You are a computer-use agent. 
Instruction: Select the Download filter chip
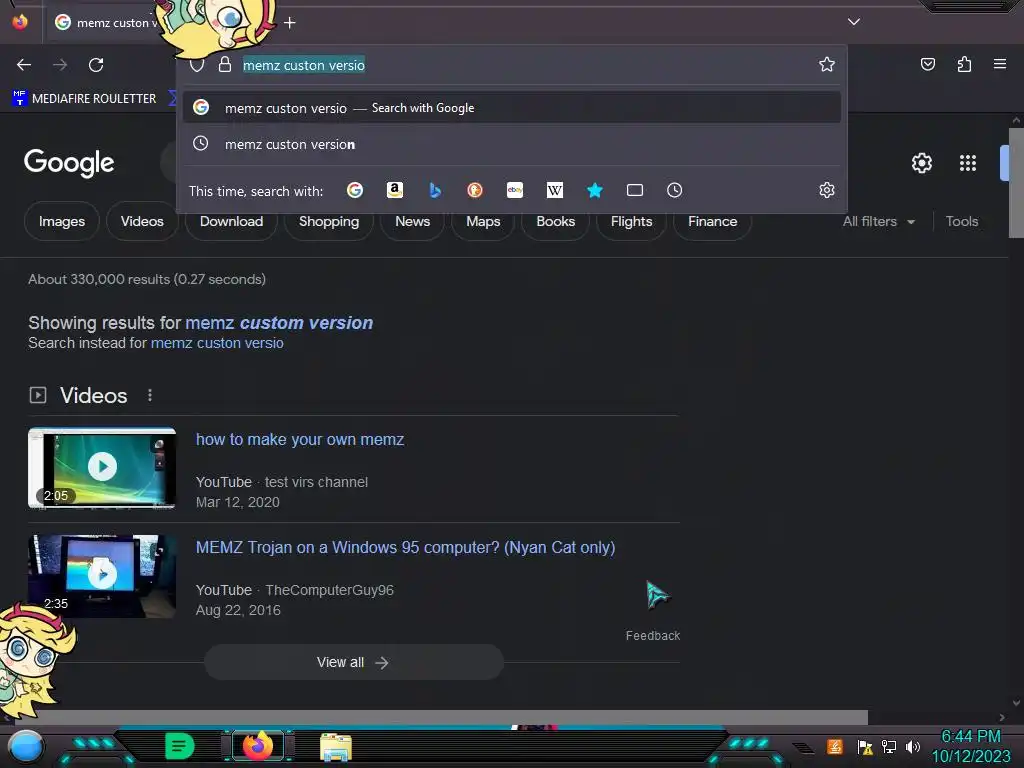point(231,221)
